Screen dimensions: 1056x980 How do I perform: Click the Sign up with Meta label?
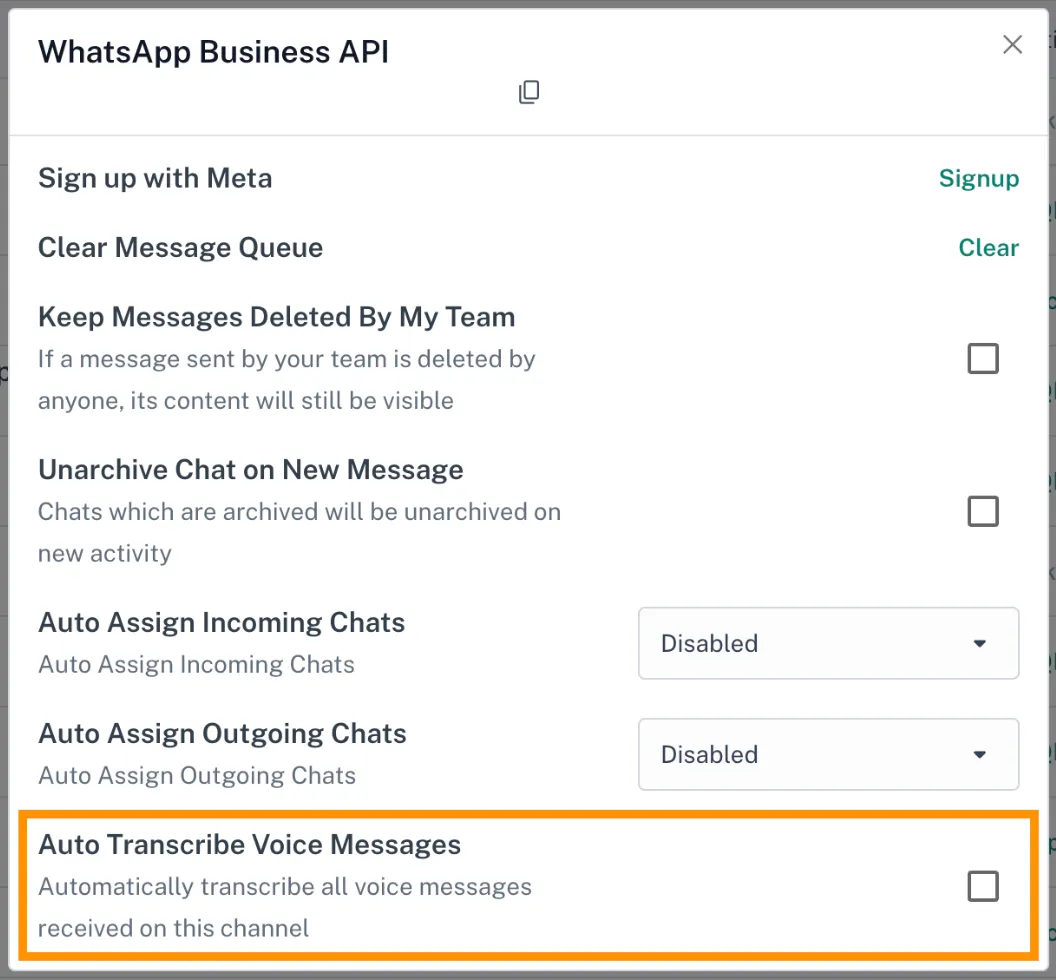155,179
